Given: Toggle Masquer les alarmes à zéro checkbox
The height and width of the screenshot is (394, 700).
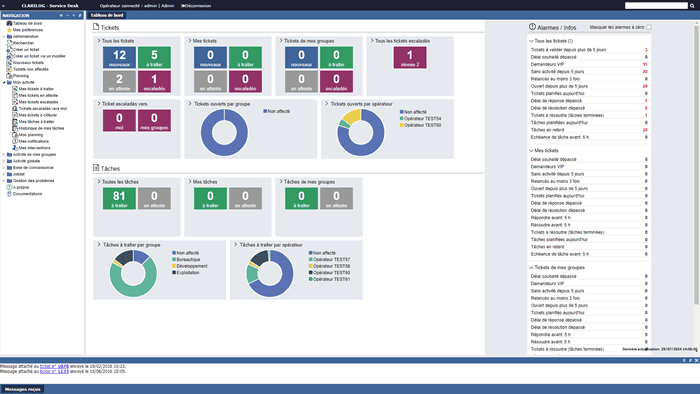Looking at the screenshot, I should (x=649, y=27).
